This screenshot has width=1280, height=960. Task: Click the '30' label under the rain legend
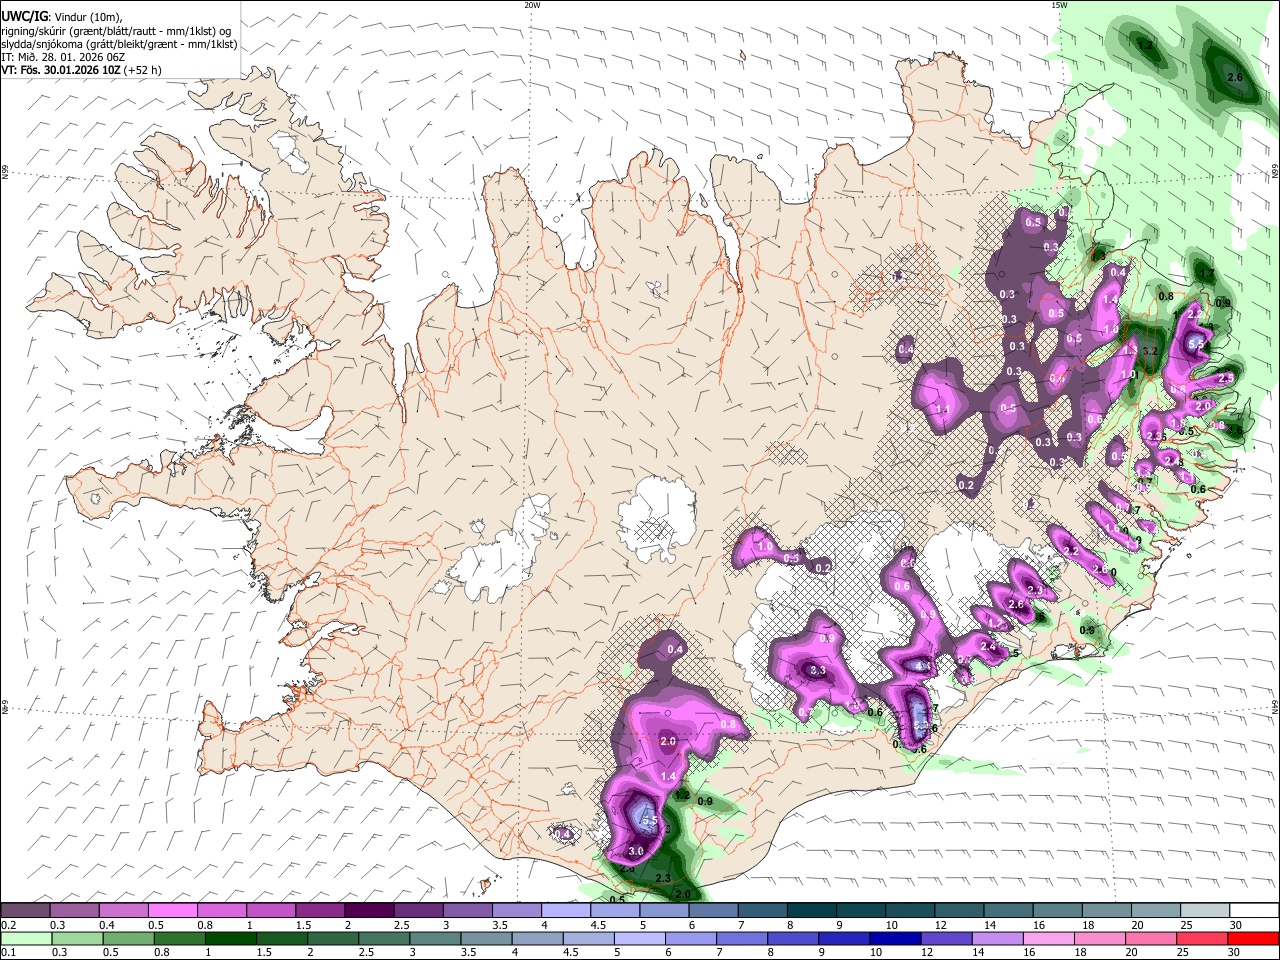coord(1233,953)
